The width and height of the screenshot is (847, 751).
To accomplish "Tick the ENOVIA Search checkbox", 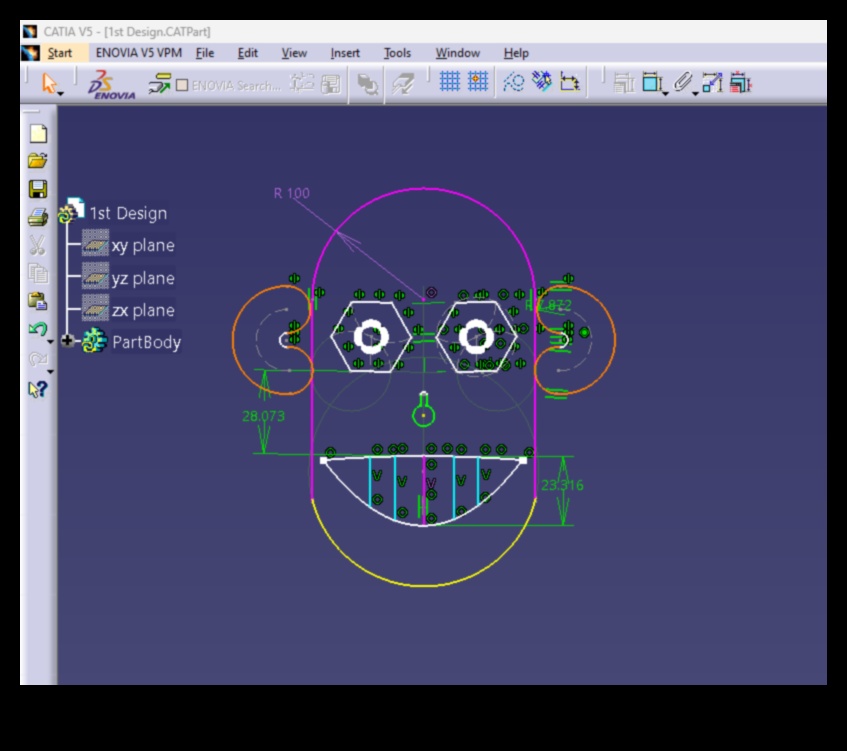I will 182,86.
